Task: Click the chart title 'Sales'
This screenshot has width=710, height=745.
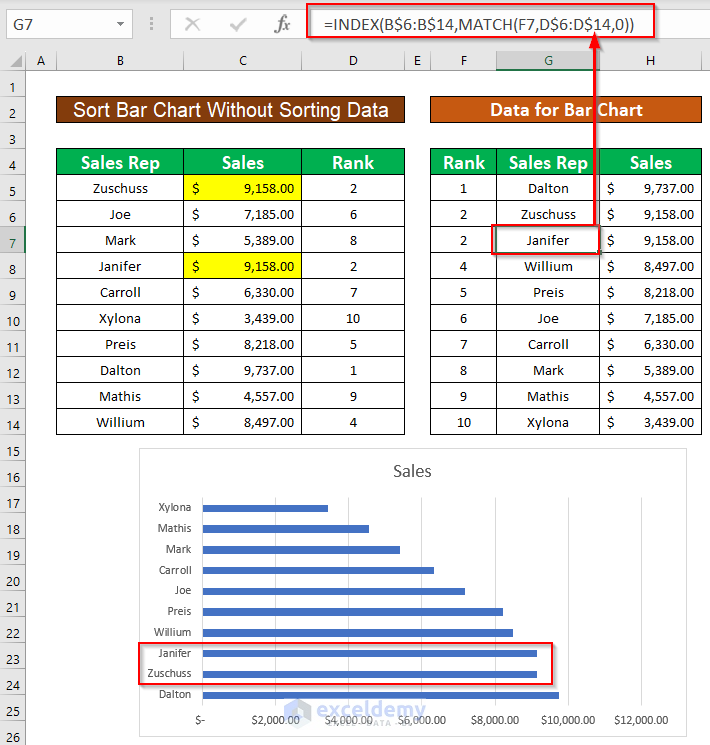Action: tap(412, 471)
